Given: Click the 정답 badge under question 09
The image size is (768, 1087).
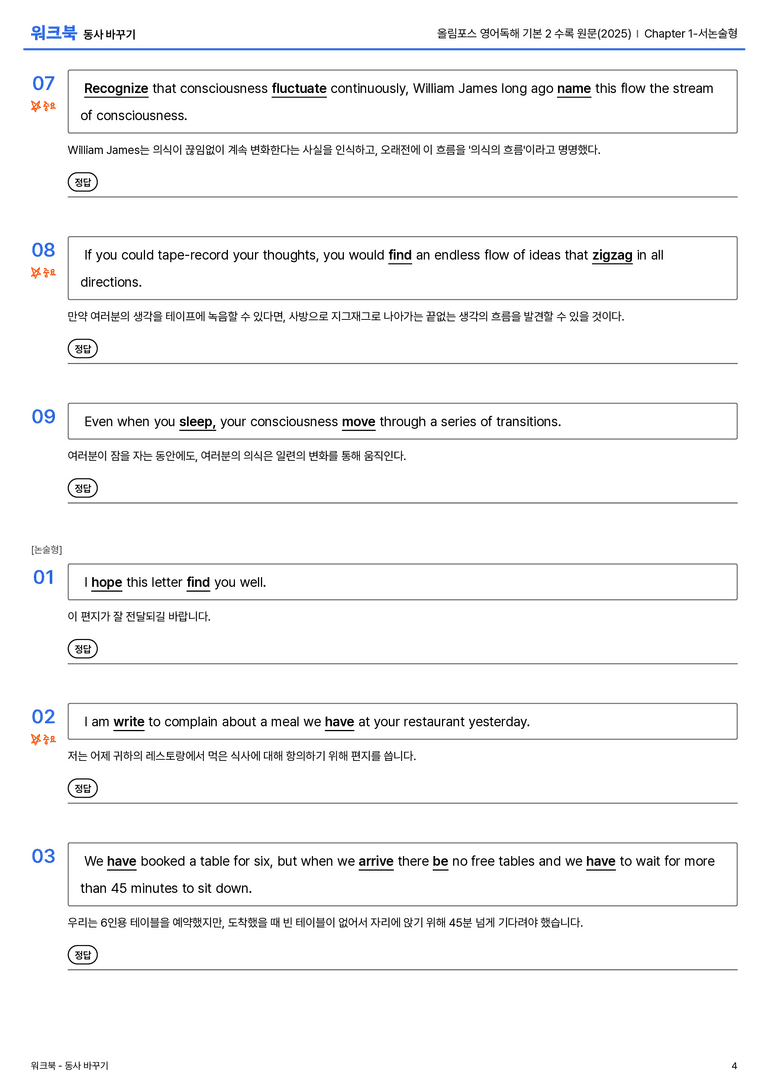Looking at the screenshot, I should click(82, 488).
